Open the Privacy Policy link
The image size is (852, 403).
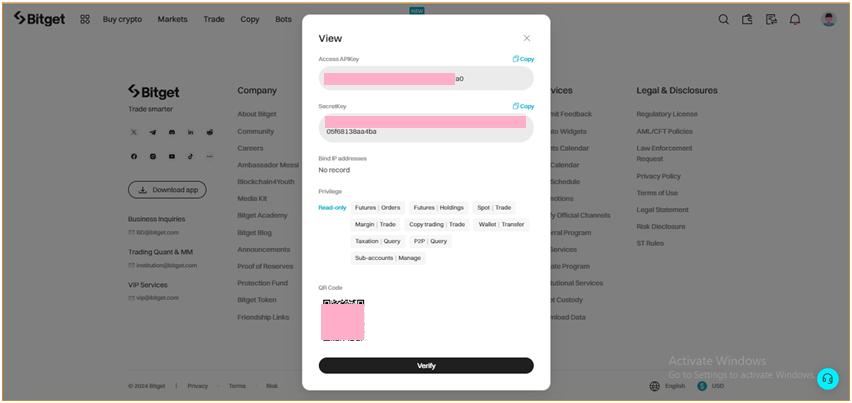point(659,177)
